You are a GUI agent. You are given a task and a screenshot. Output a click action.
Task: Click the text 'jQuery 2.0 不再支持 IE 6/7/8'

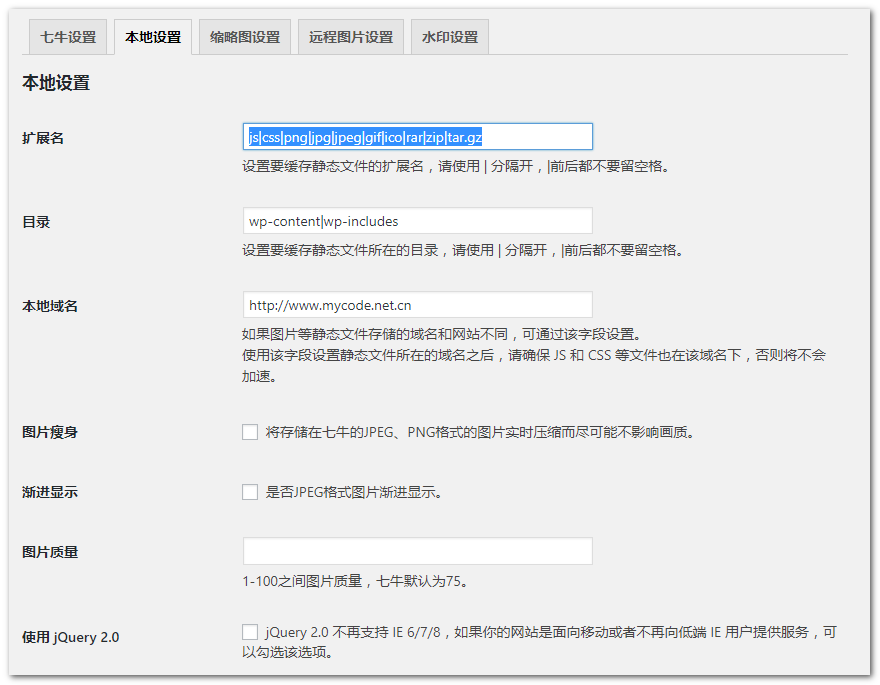tap(353, 633)
